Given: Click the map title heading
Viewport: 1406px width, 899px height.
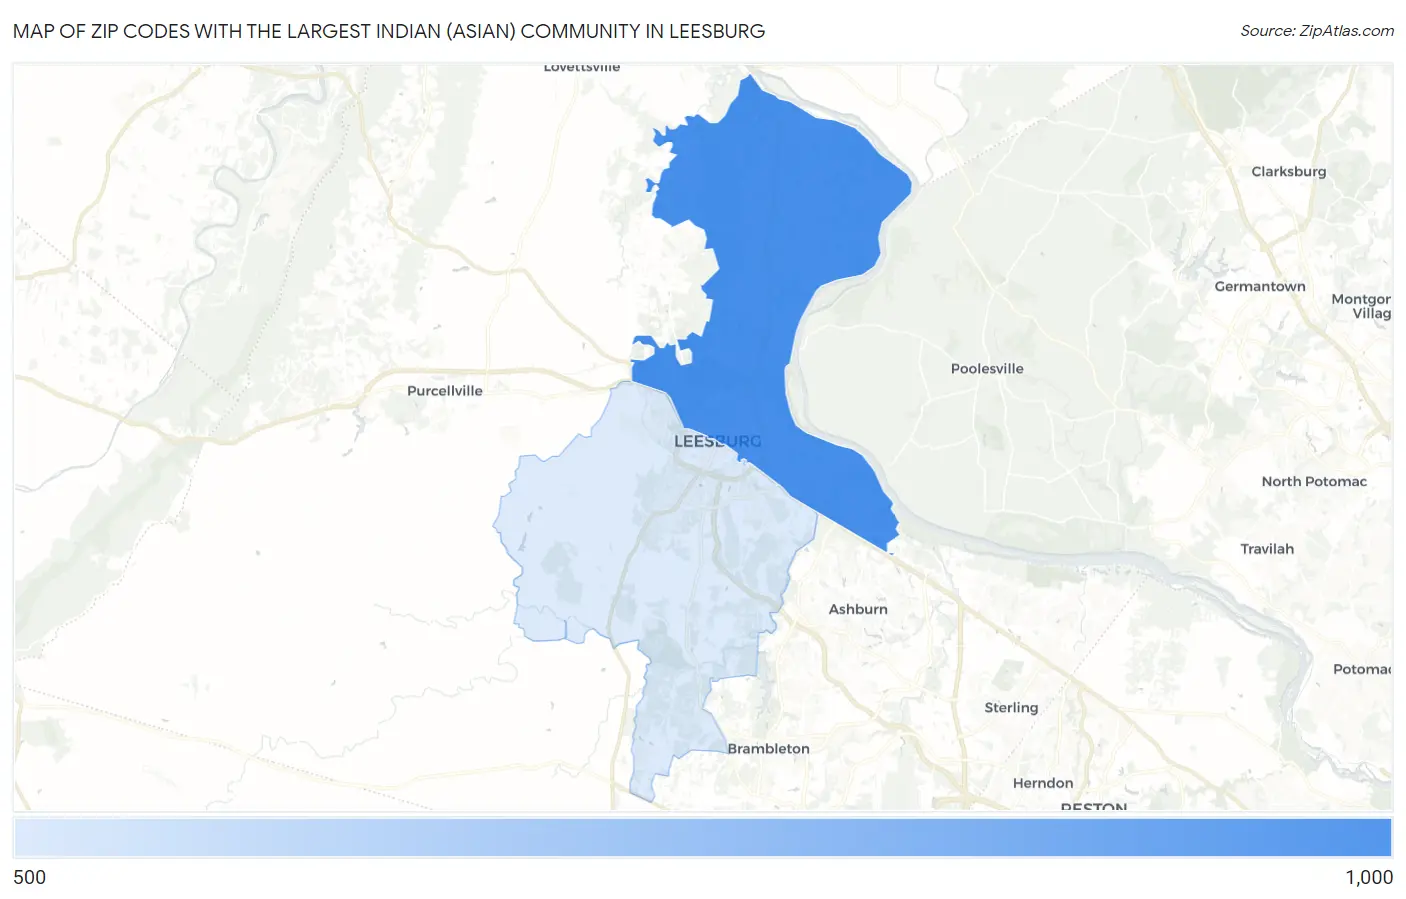Looking at the screenshot, I should 389,31.
